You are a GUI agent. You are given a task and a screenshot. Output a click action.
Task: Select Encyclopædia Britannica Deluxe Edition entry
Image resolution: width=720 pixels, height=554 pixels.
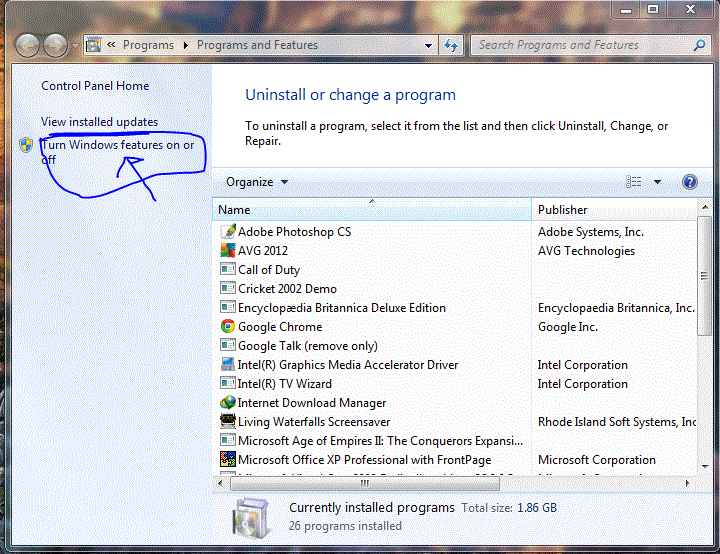point(342,308)
